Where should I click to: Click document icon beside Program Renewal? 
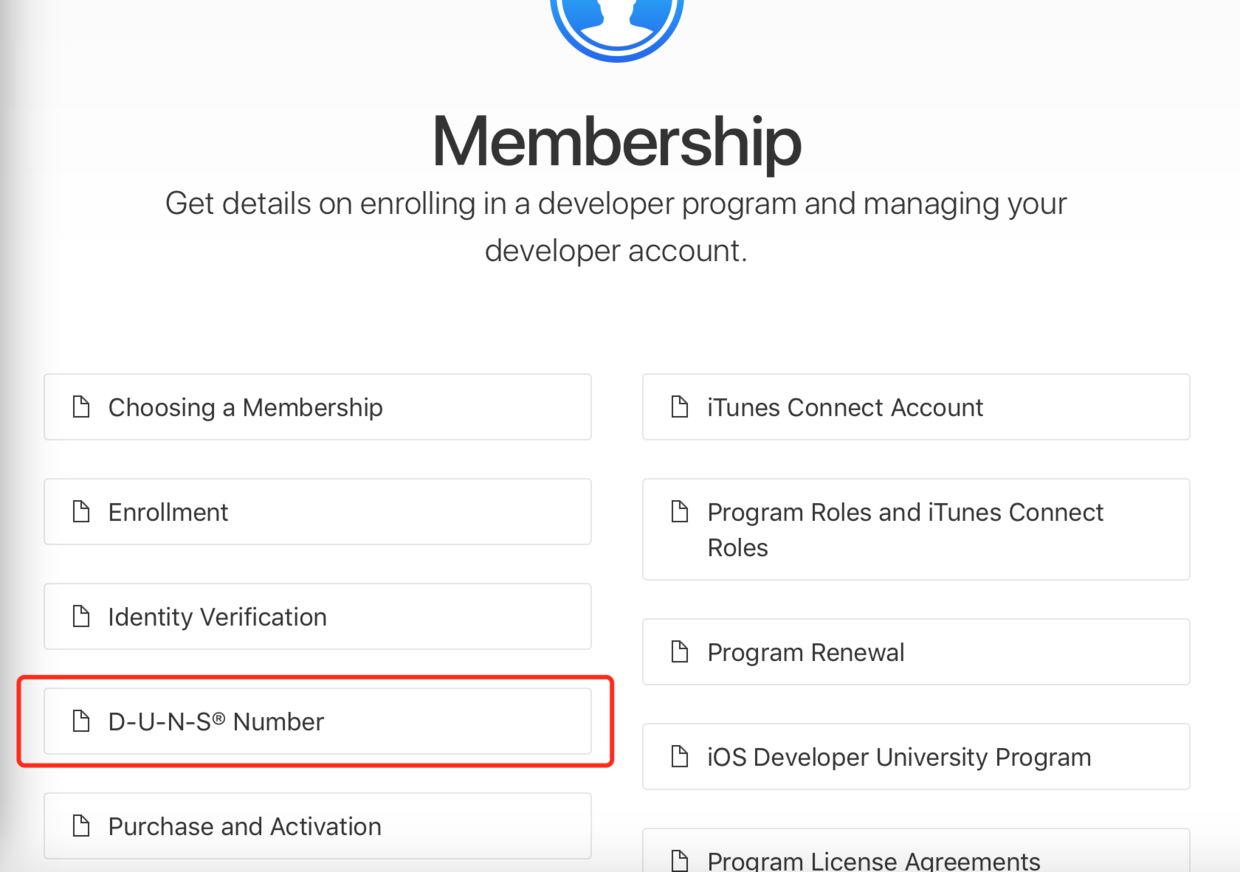(680, 652)
